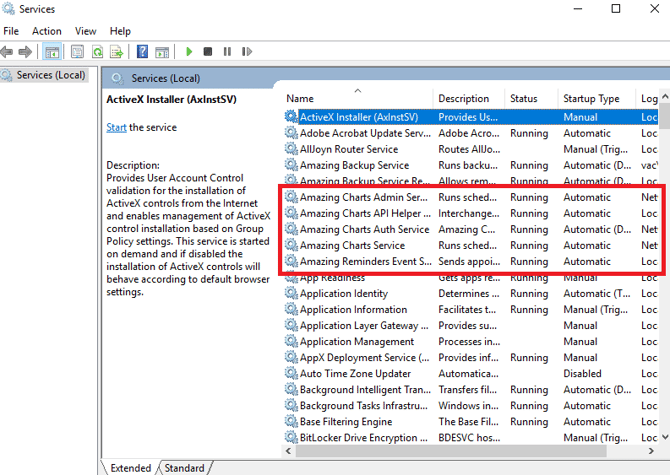The width and height of the screenshot is (670, 475).
Task: Open the Properties toolbar icon
Action: pos(77,52)
